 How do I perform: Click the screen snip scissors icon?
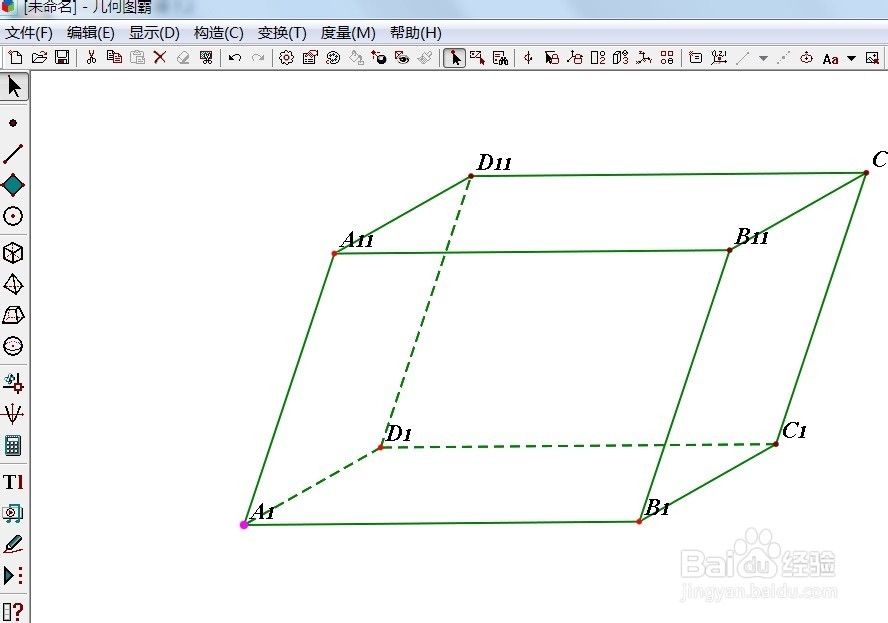coord(206,57)
